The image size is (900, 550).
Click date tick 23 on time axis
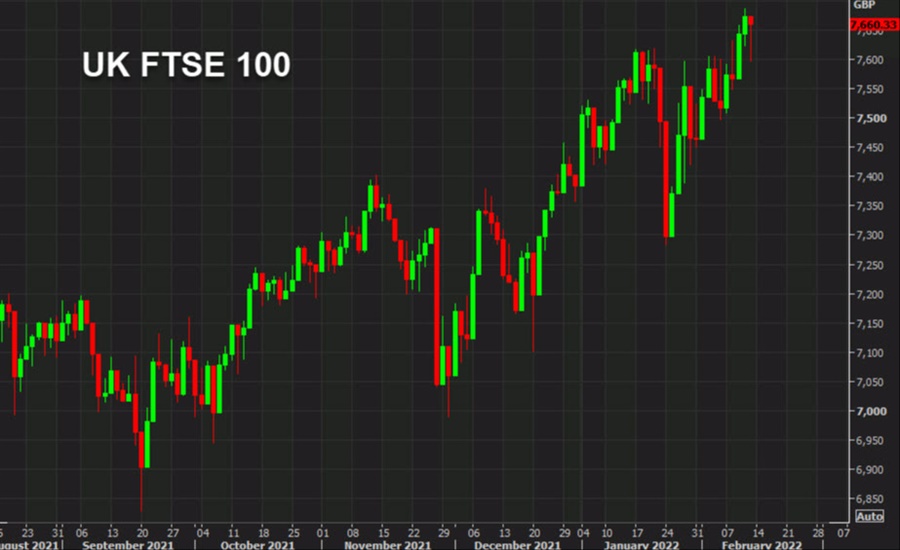28,533
